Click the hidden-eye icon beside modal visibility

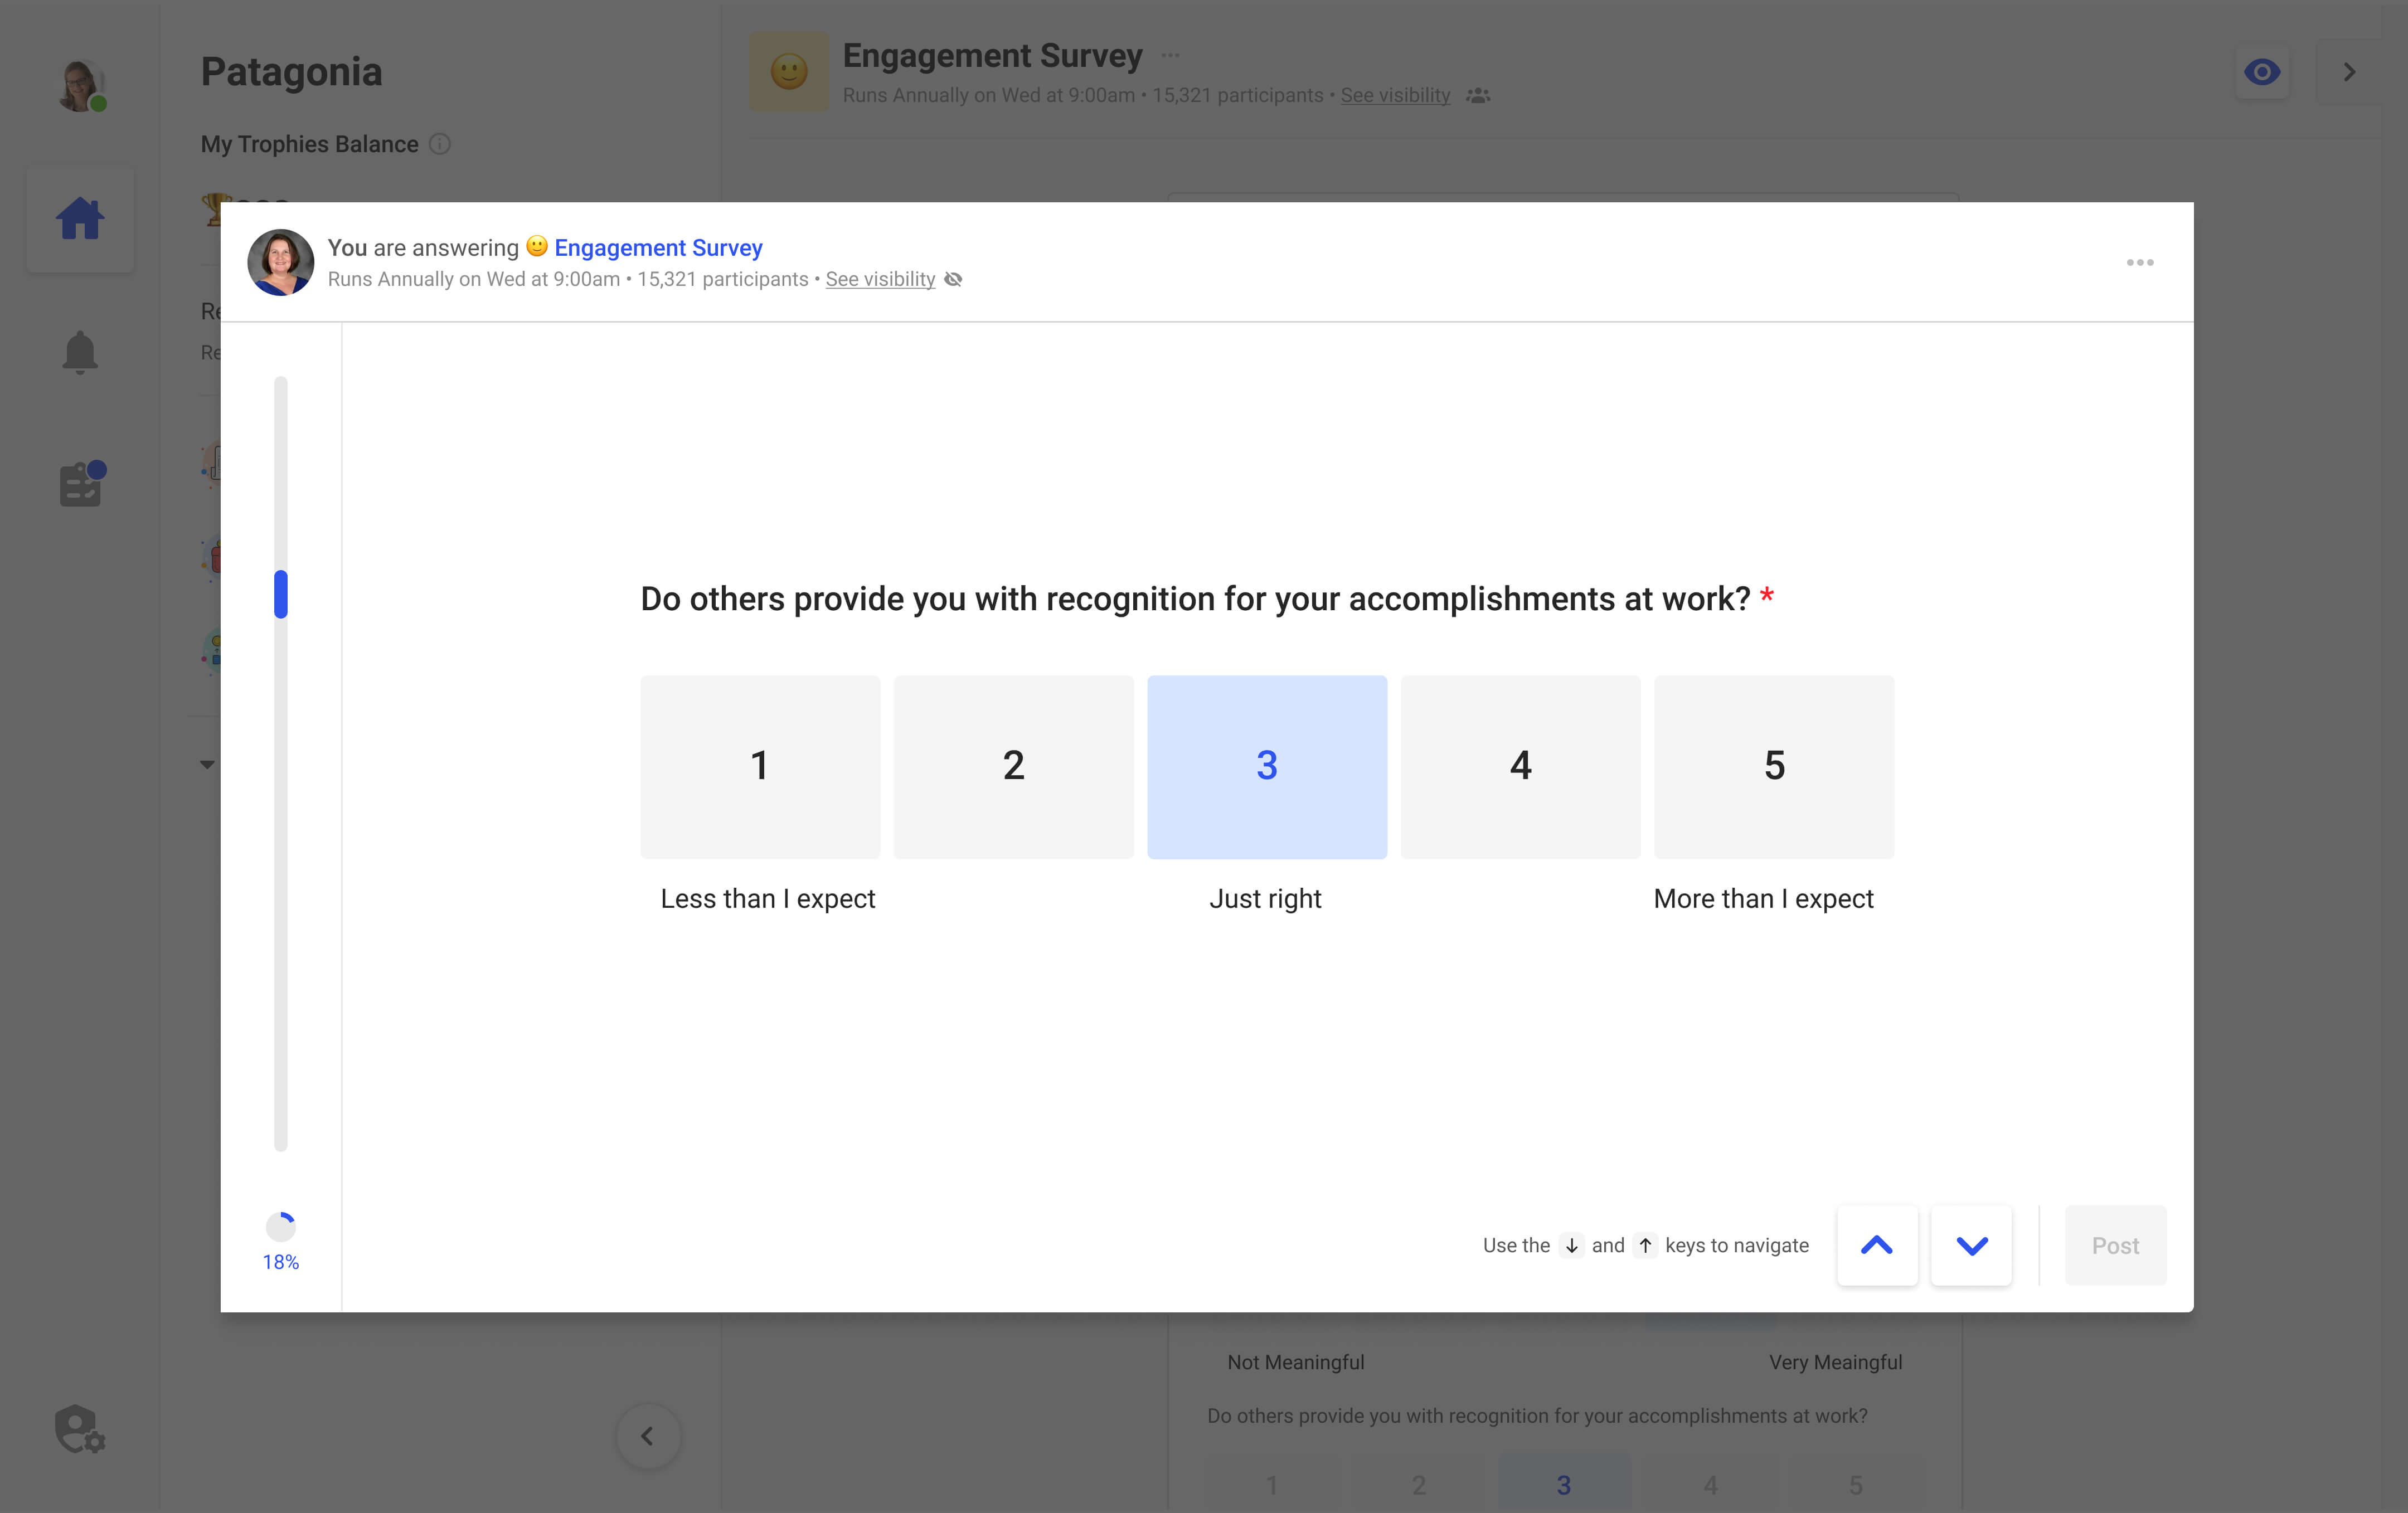[953, 279]
